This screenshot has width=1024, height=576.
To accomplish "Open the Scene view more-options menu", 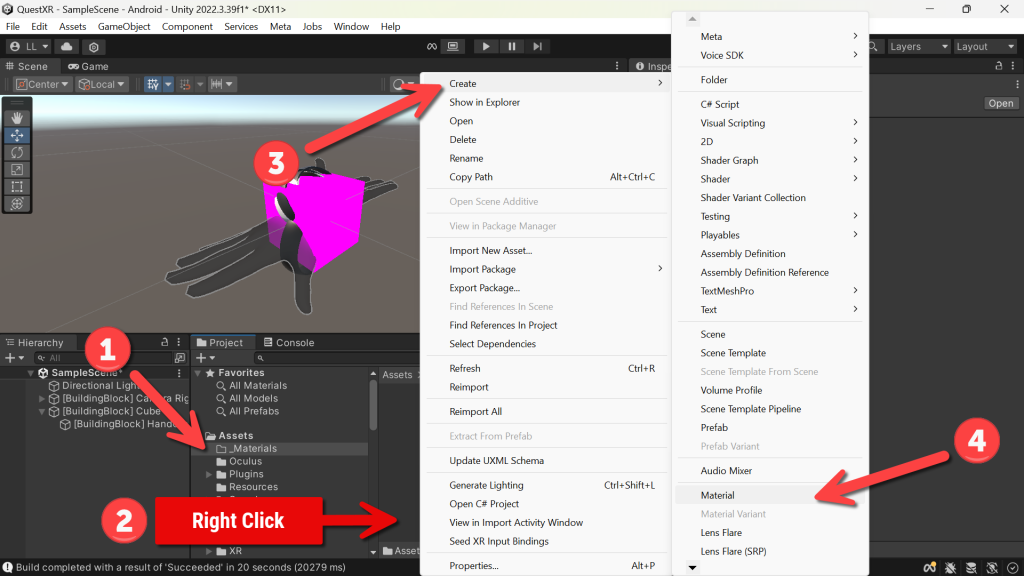I will point(617,66).
